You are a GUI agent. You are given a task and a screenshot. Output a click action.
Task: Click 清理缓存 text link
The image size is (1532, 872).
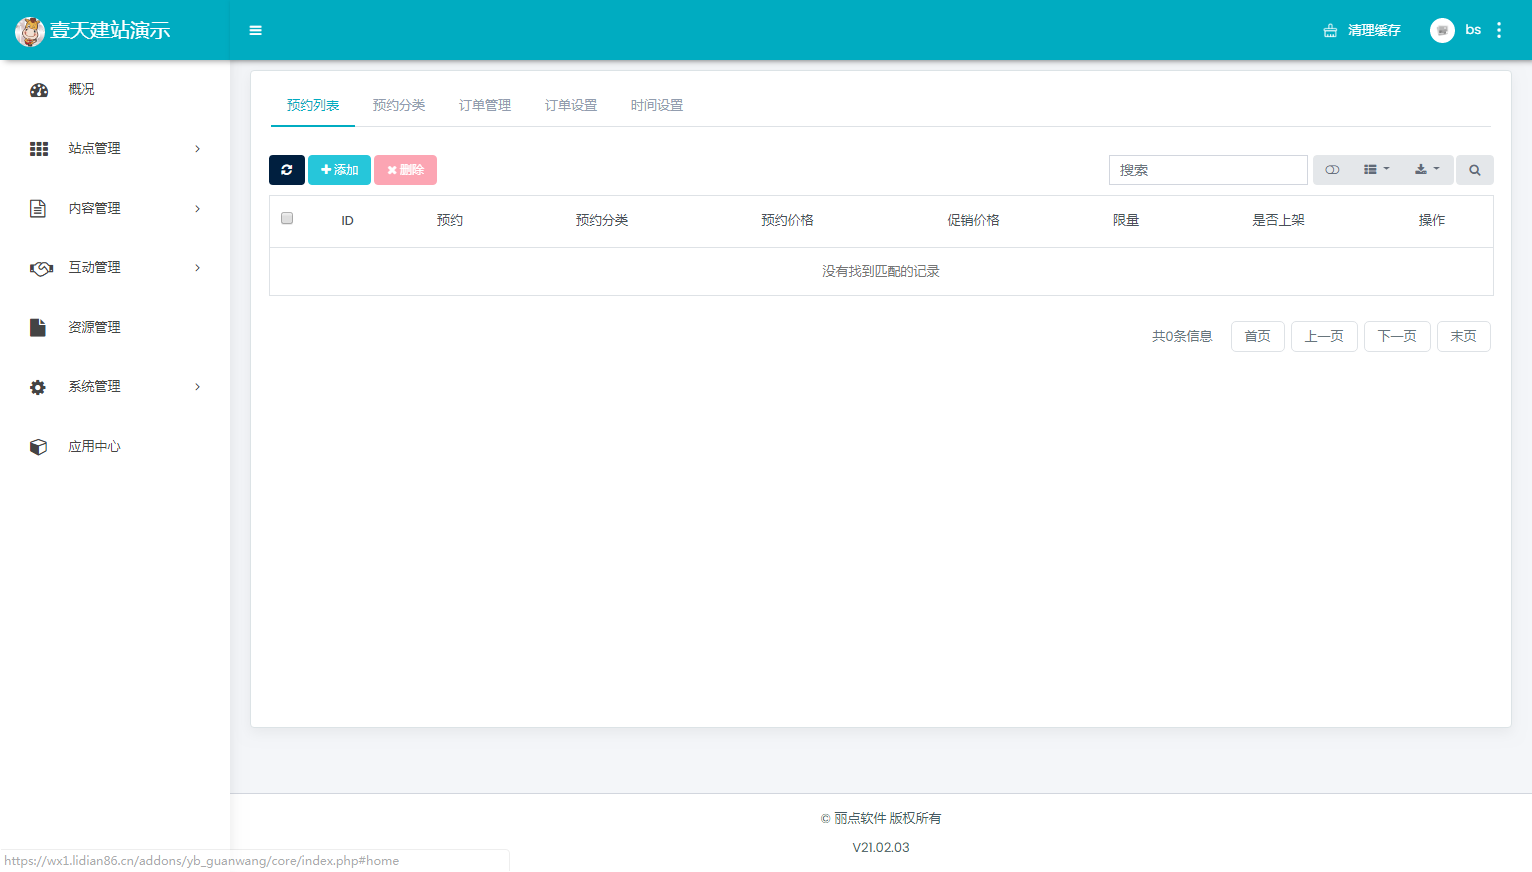point(1374,31)
